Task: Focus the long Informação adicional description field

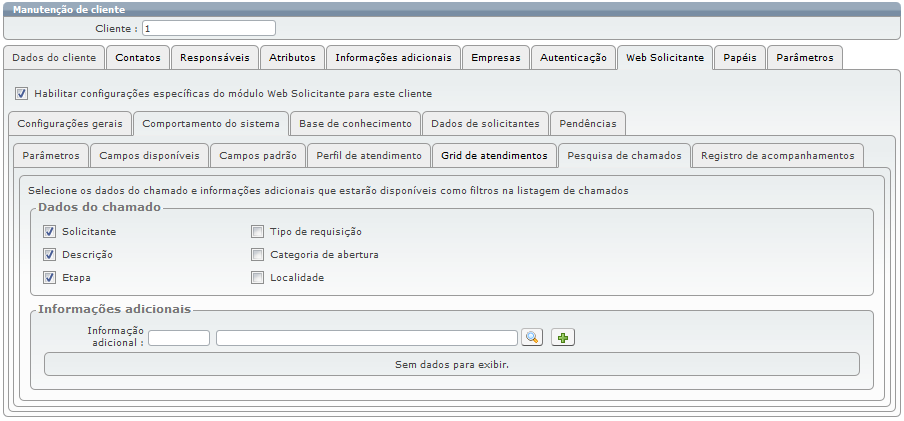Action: [x=367, y=338]
